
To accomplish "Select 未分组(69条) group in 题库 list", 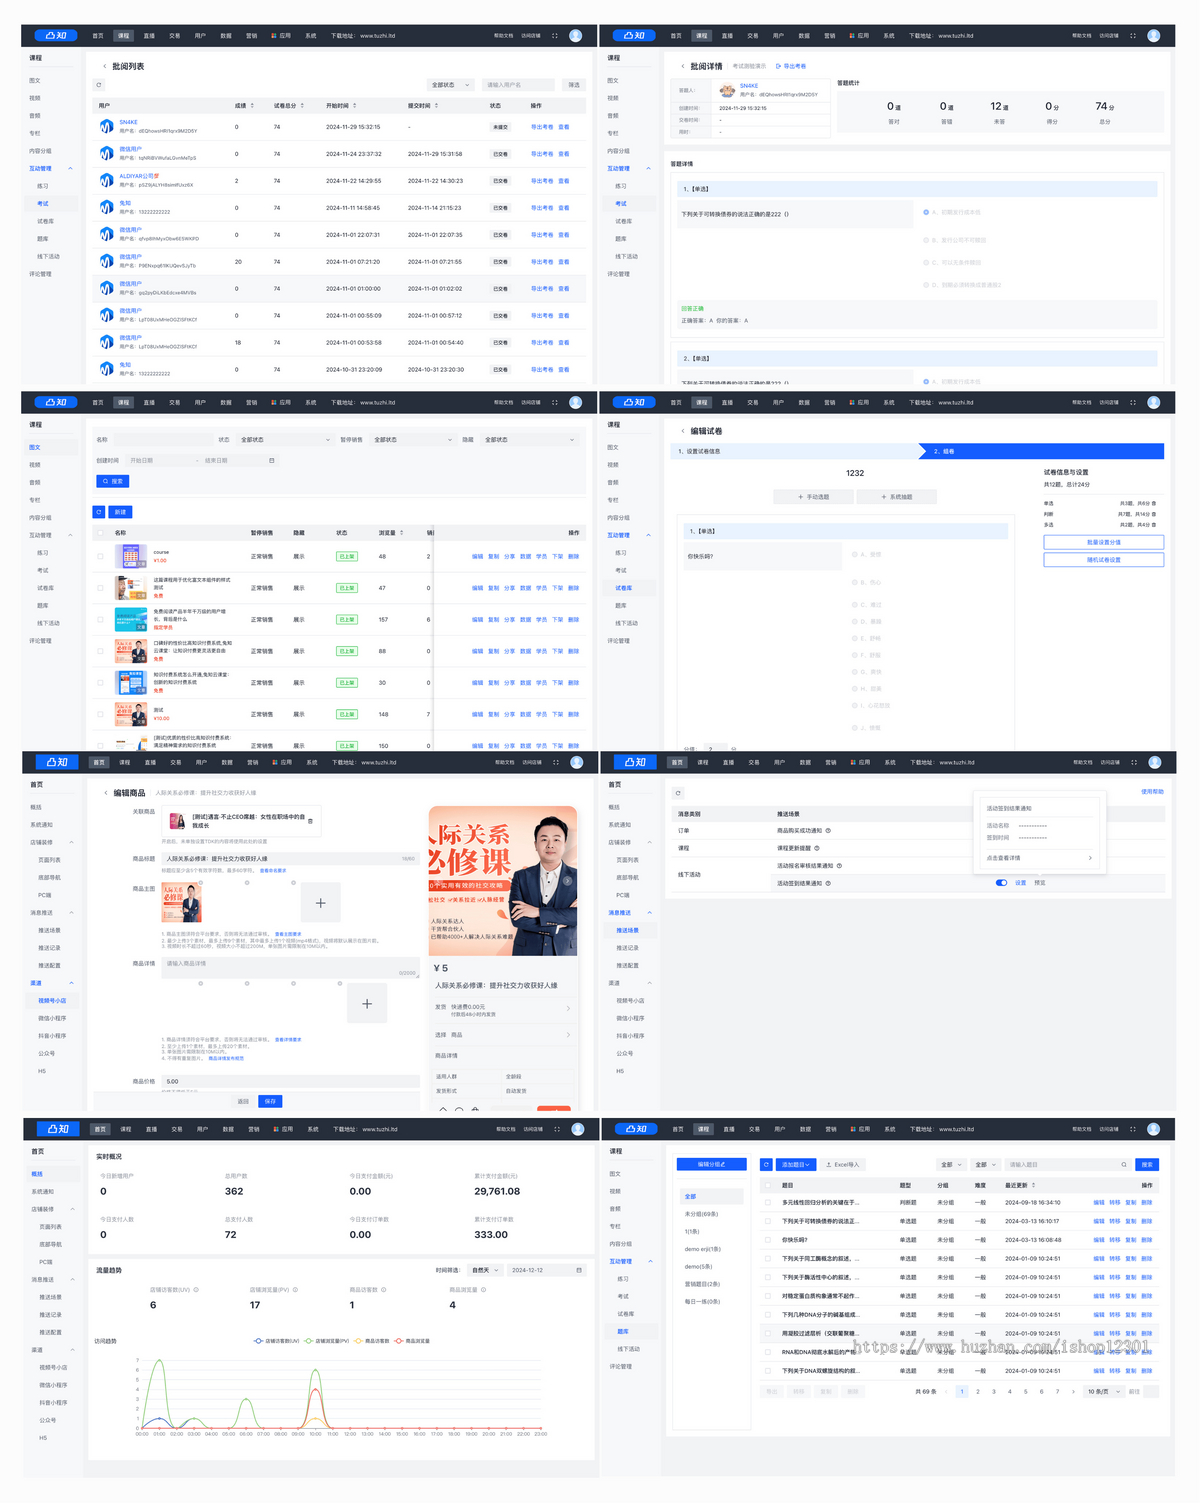I will [x=702, y=1214].
